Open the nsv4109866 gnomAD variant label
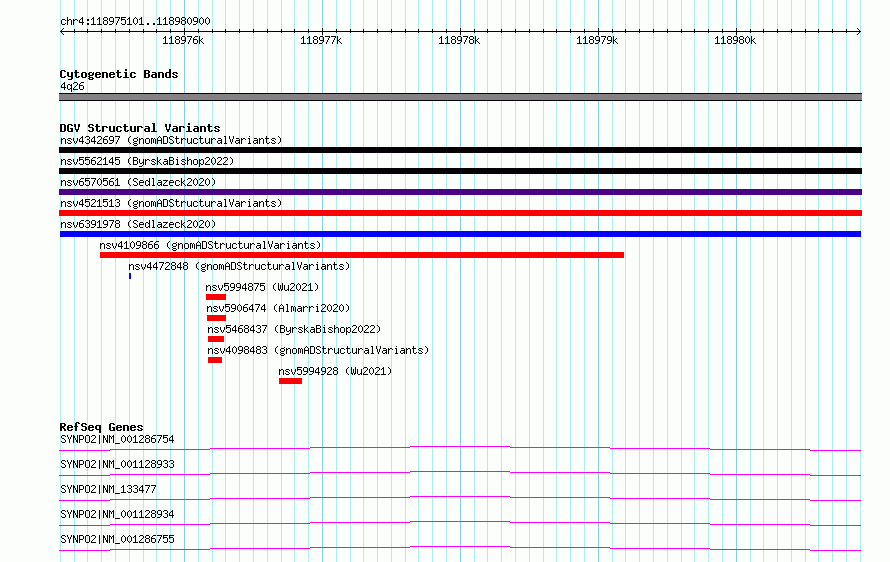The image size is (890, 562). click(210, 245)
